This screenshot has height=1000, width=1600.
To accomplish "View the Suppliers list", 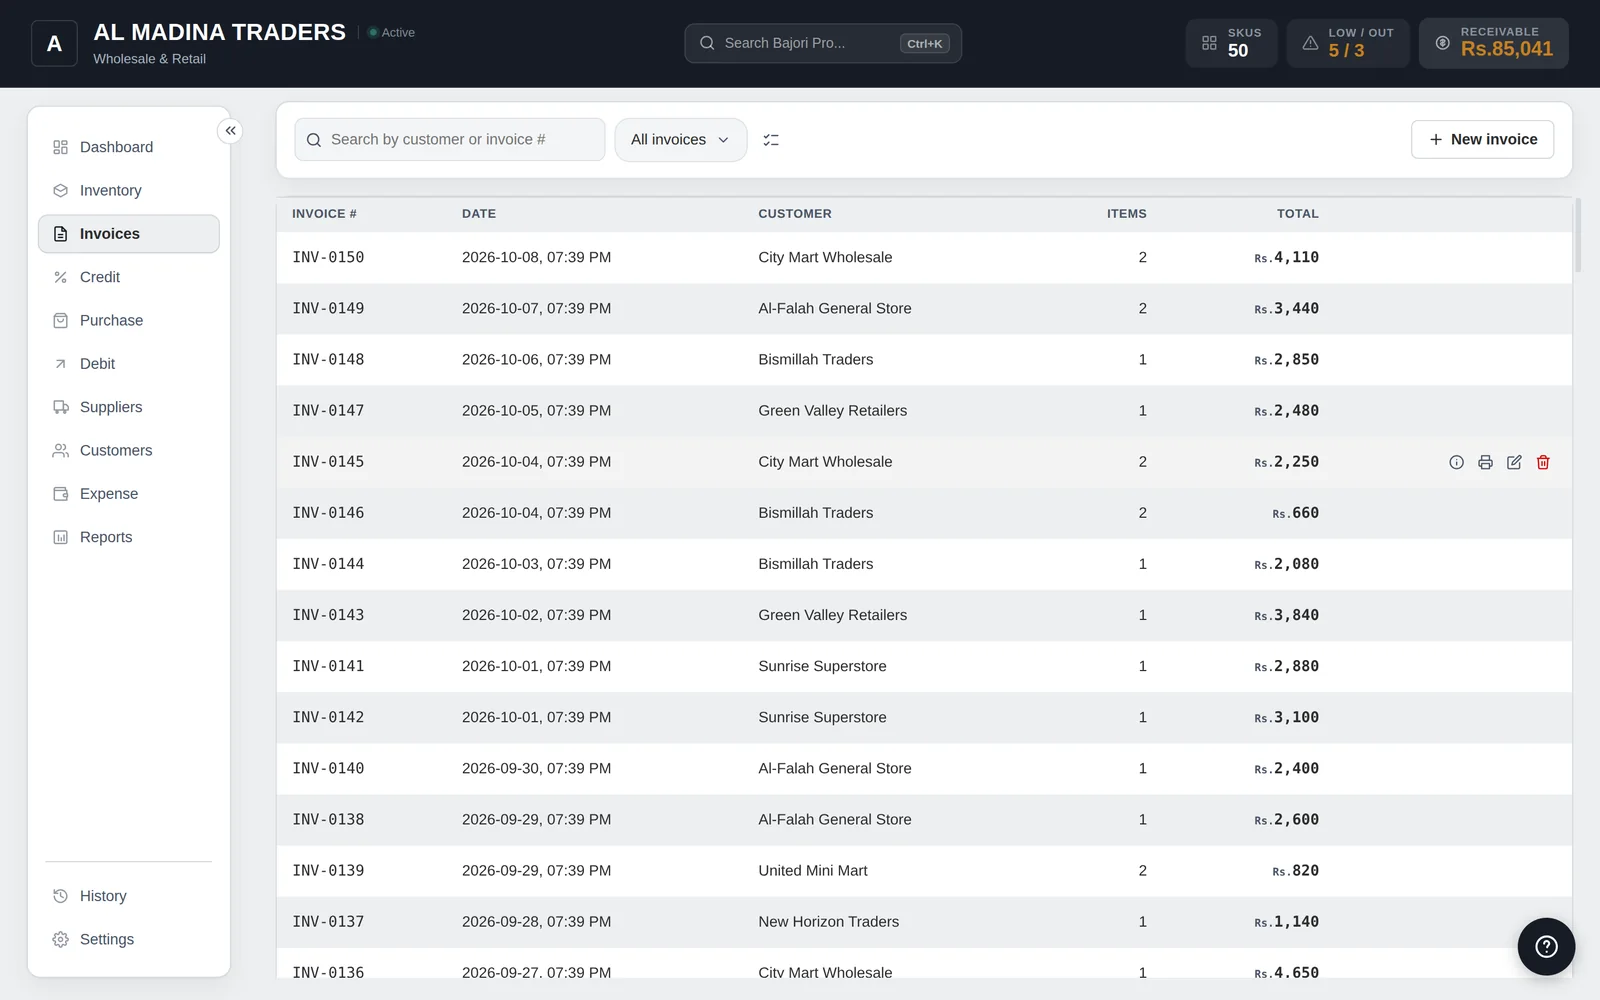I will click(129, 407).
